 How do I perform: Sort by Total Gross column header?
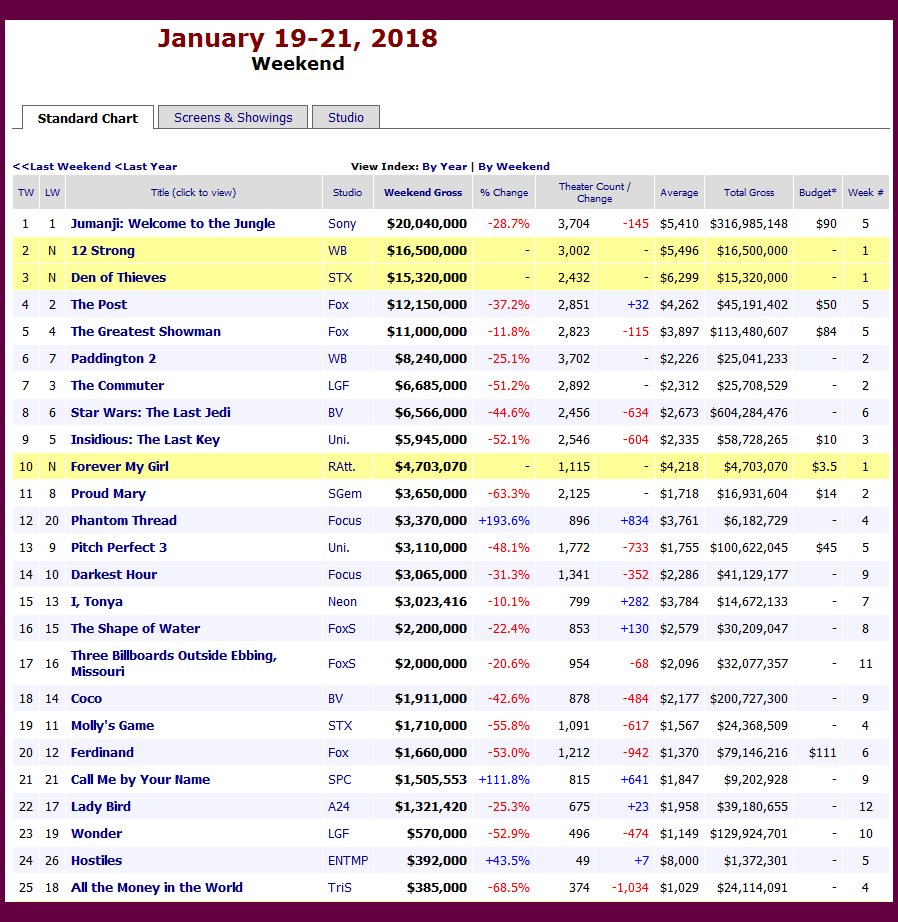(748, 192)
